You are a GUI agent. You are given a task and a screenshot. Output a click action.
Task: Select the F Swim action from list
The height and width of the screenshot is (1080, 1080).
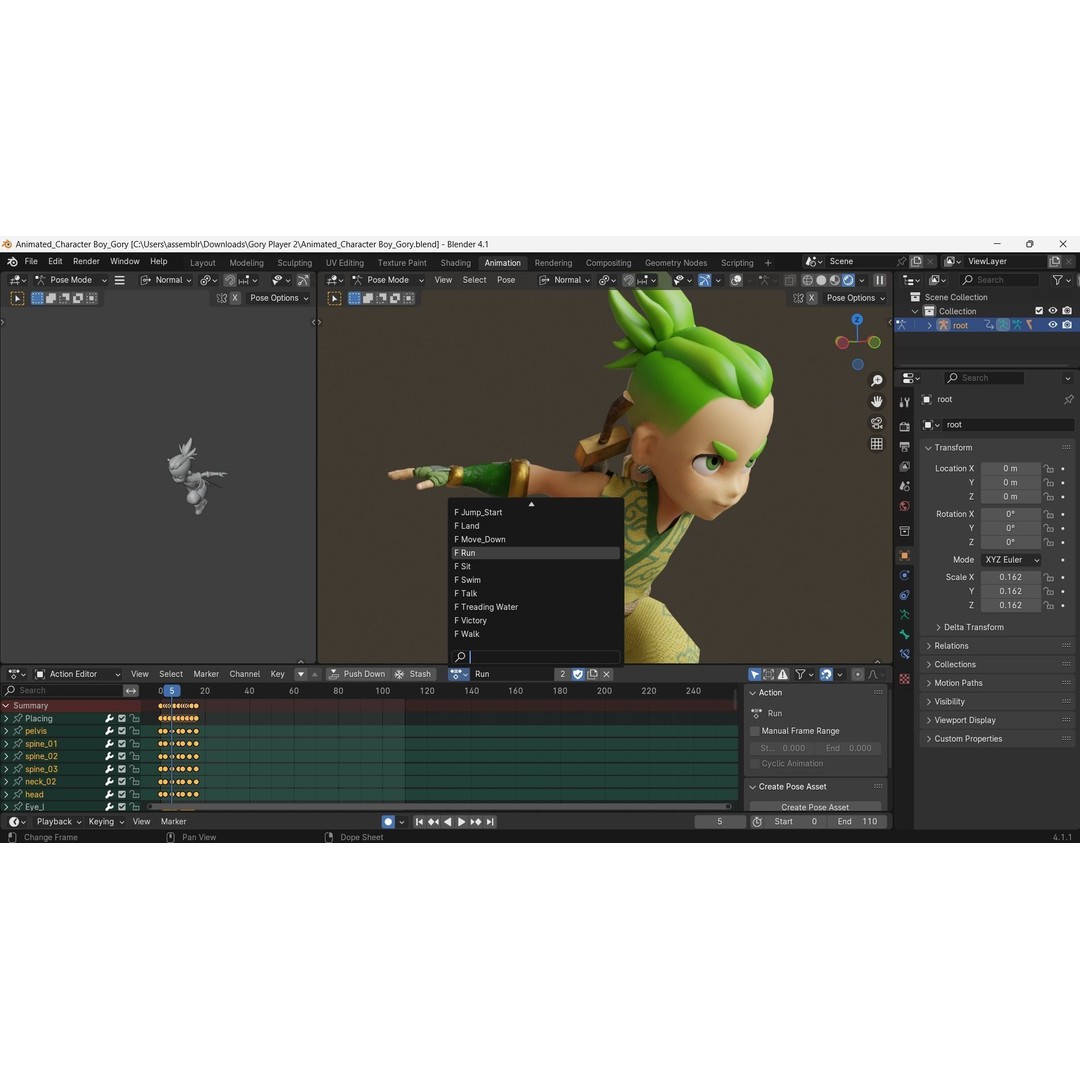tap(535, 580)
